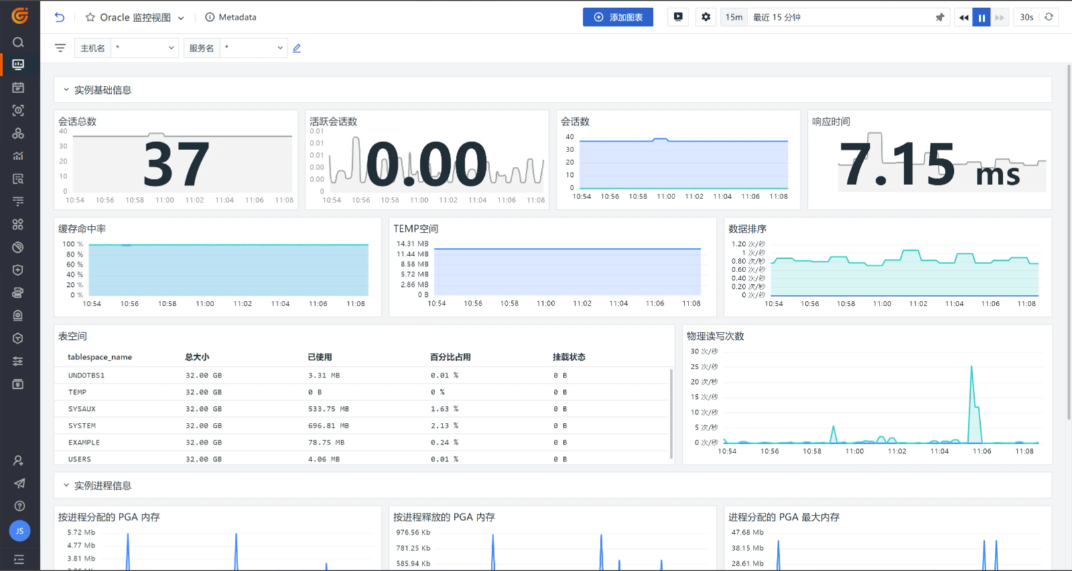Open the help question-mark icon
The height and width of the screenshot is (571, 1072).
(x=19, y=506)
